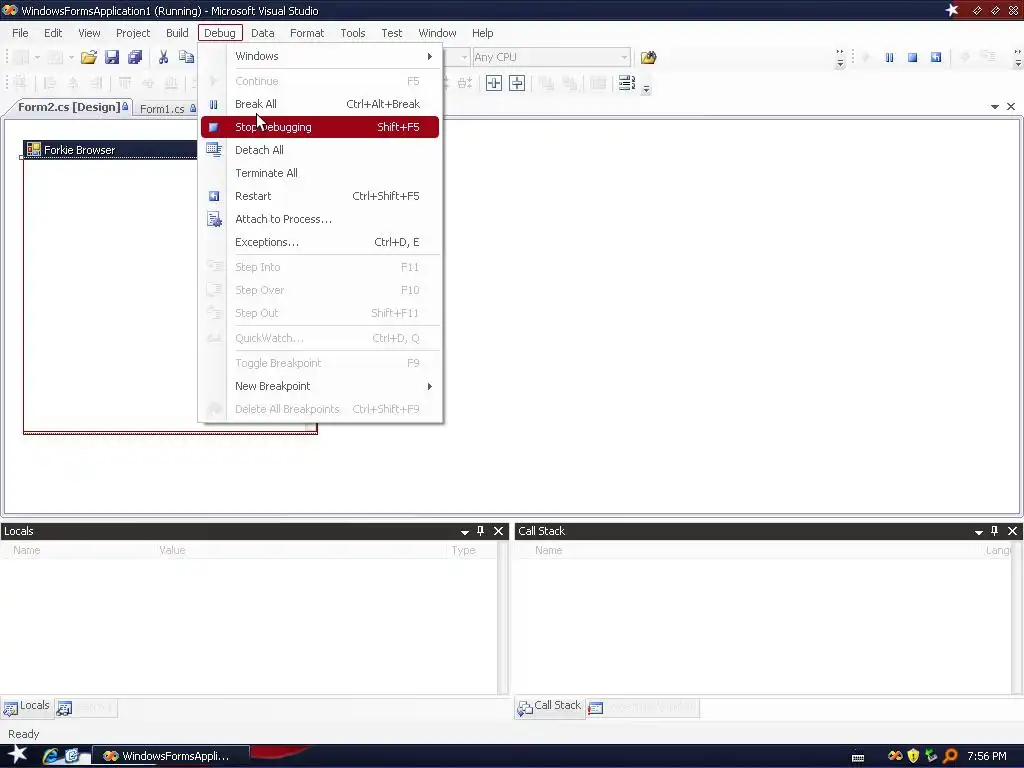Click the Value column header in Locals
Screen dimensions: 1024x768
(x=172, y=550)
